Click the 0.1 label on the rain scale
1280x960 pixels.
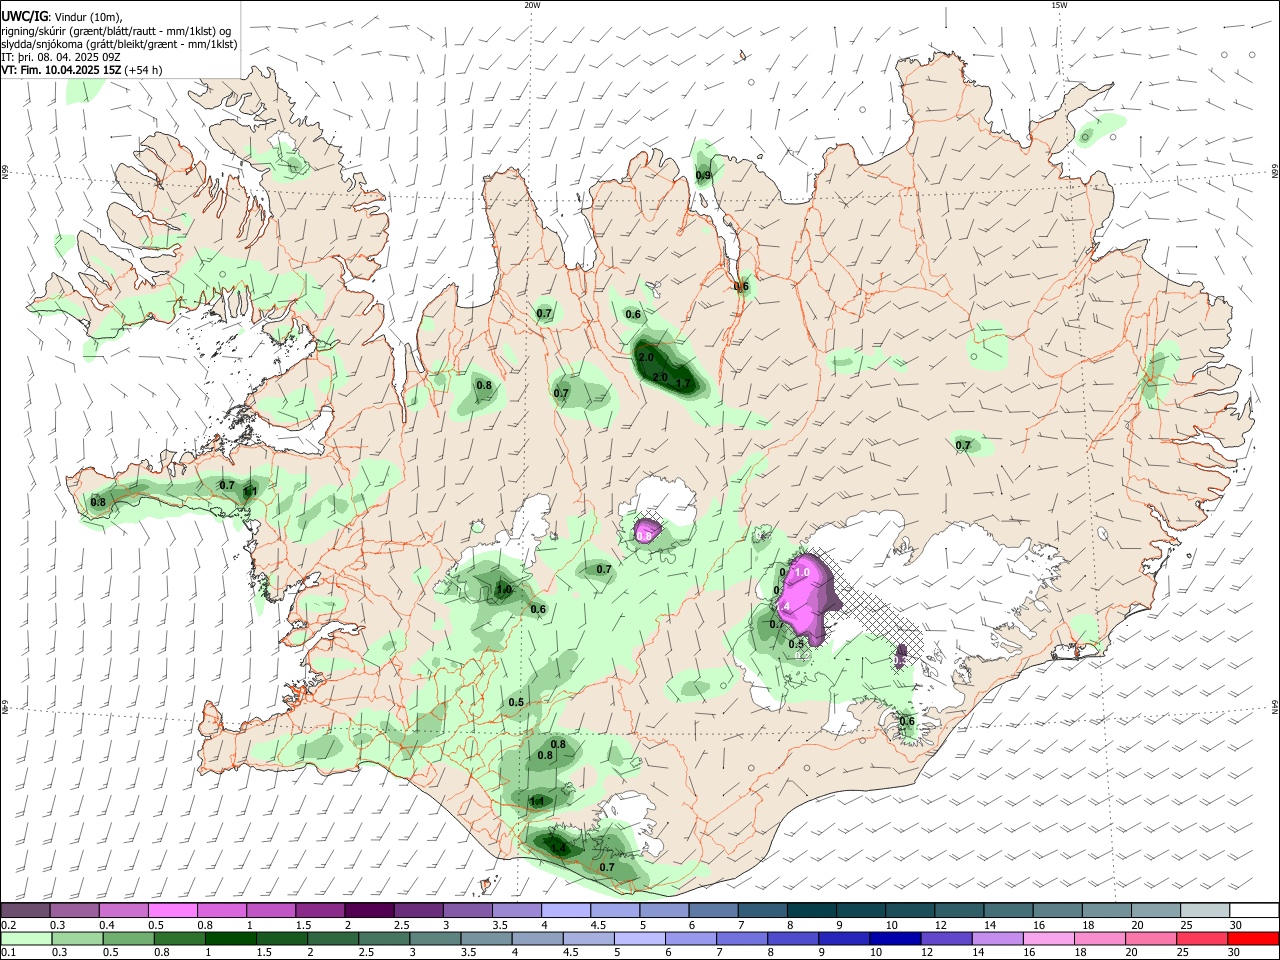[x=8, y=952]
